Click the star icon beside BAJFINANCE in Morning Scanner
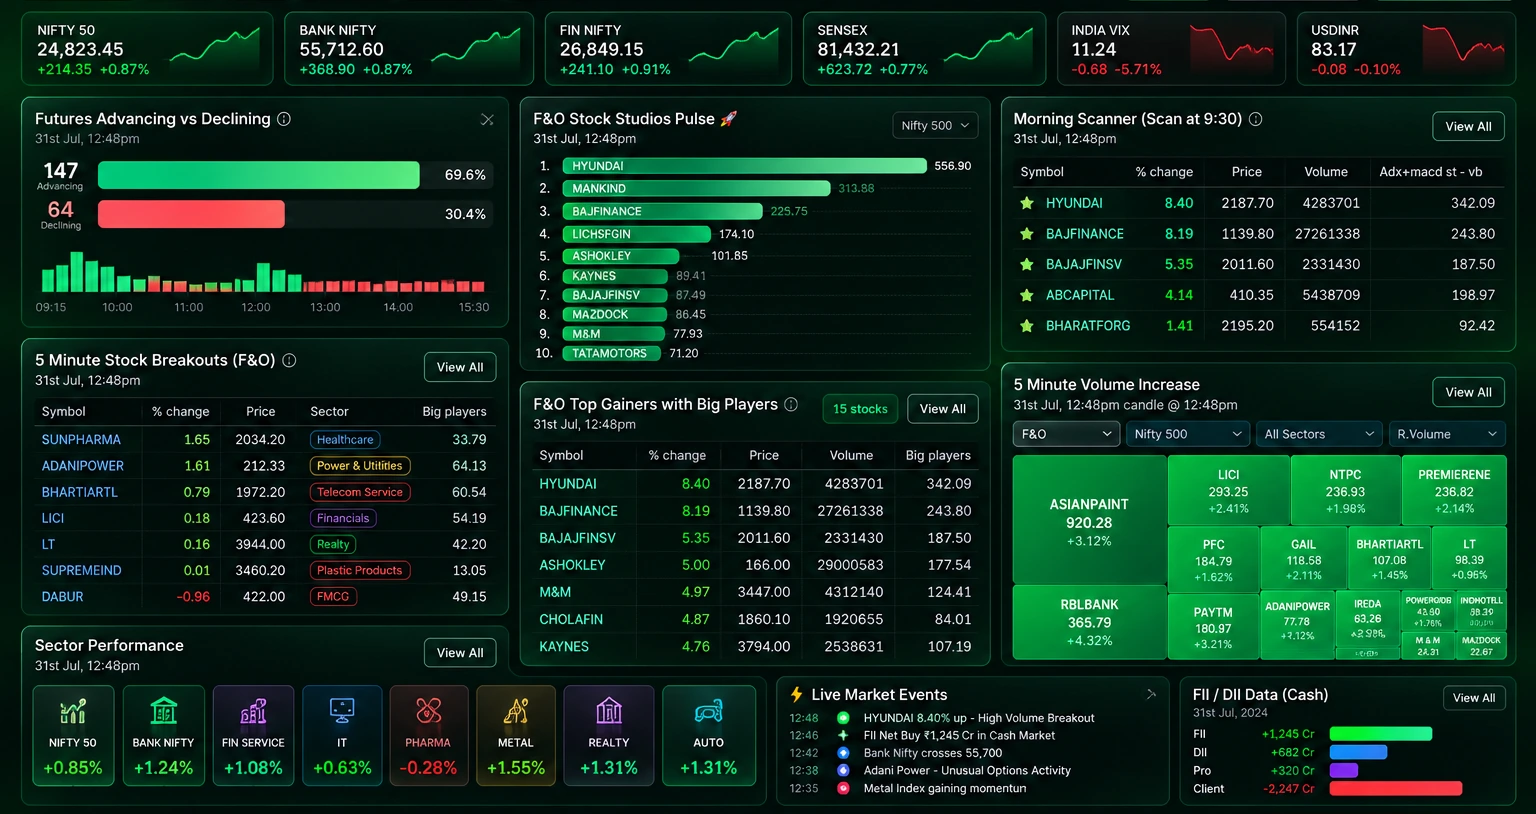The image size is (1536, 814). [x=1026, y=234]
